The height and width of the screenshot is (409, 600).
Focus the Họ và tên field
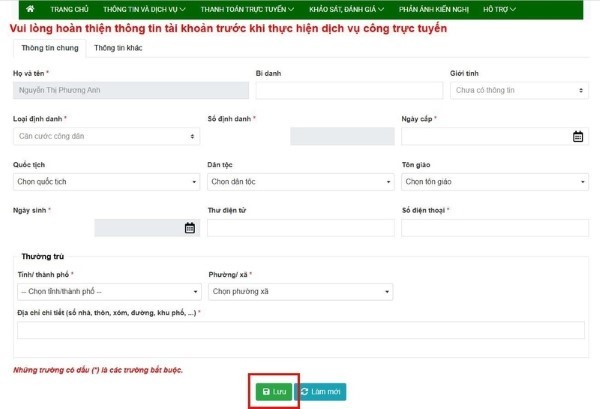[x=131, y=90]
